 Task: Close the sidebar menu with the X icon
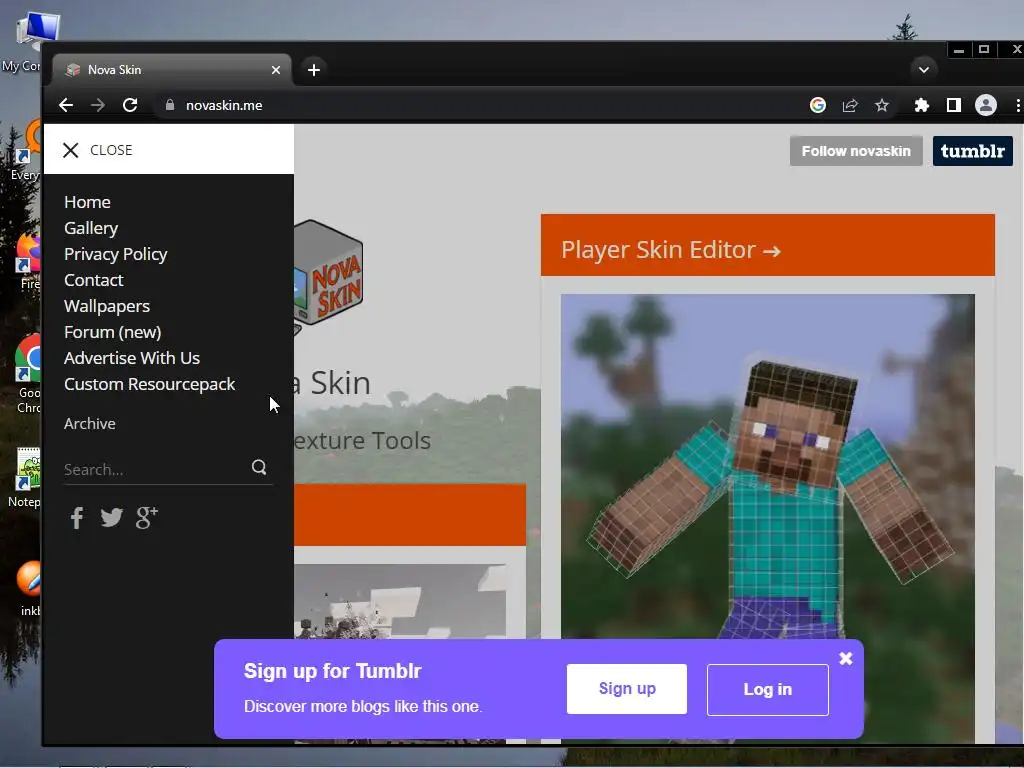tap(71, 150)
